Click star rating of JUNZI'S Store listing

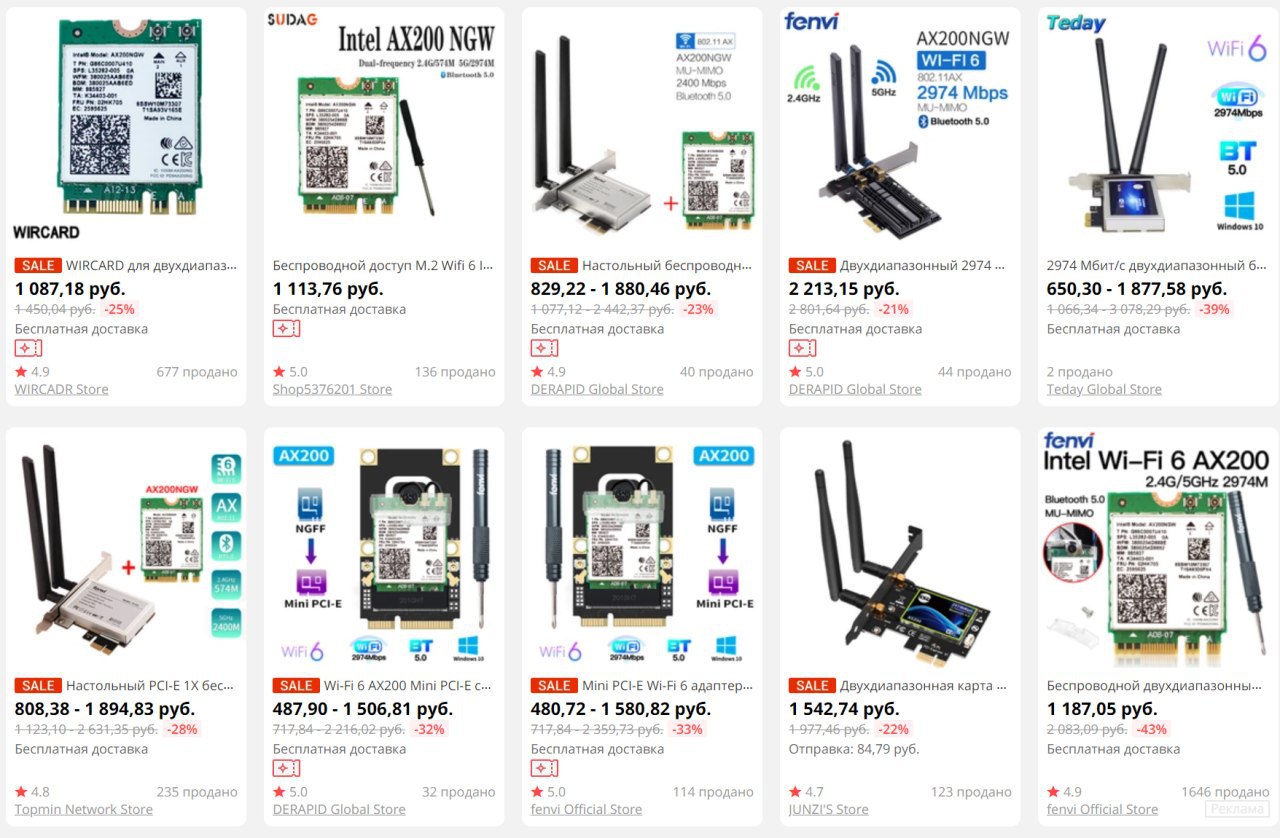tap(806, 792)
